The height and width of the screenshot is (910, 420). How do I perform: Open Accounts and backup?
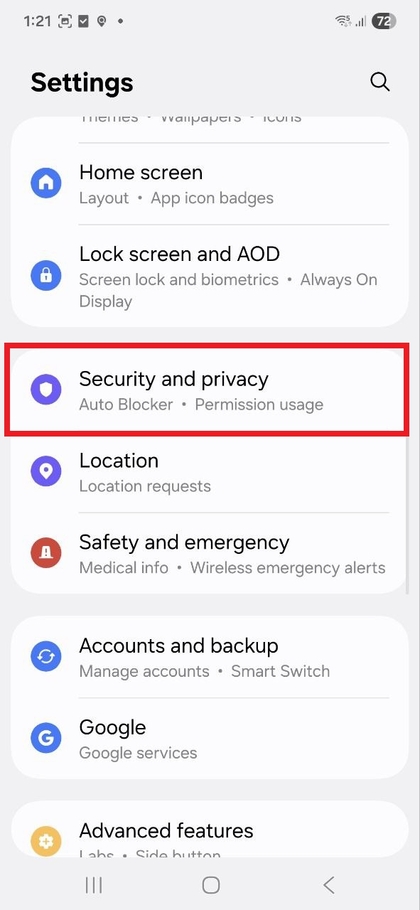[210, 657]
